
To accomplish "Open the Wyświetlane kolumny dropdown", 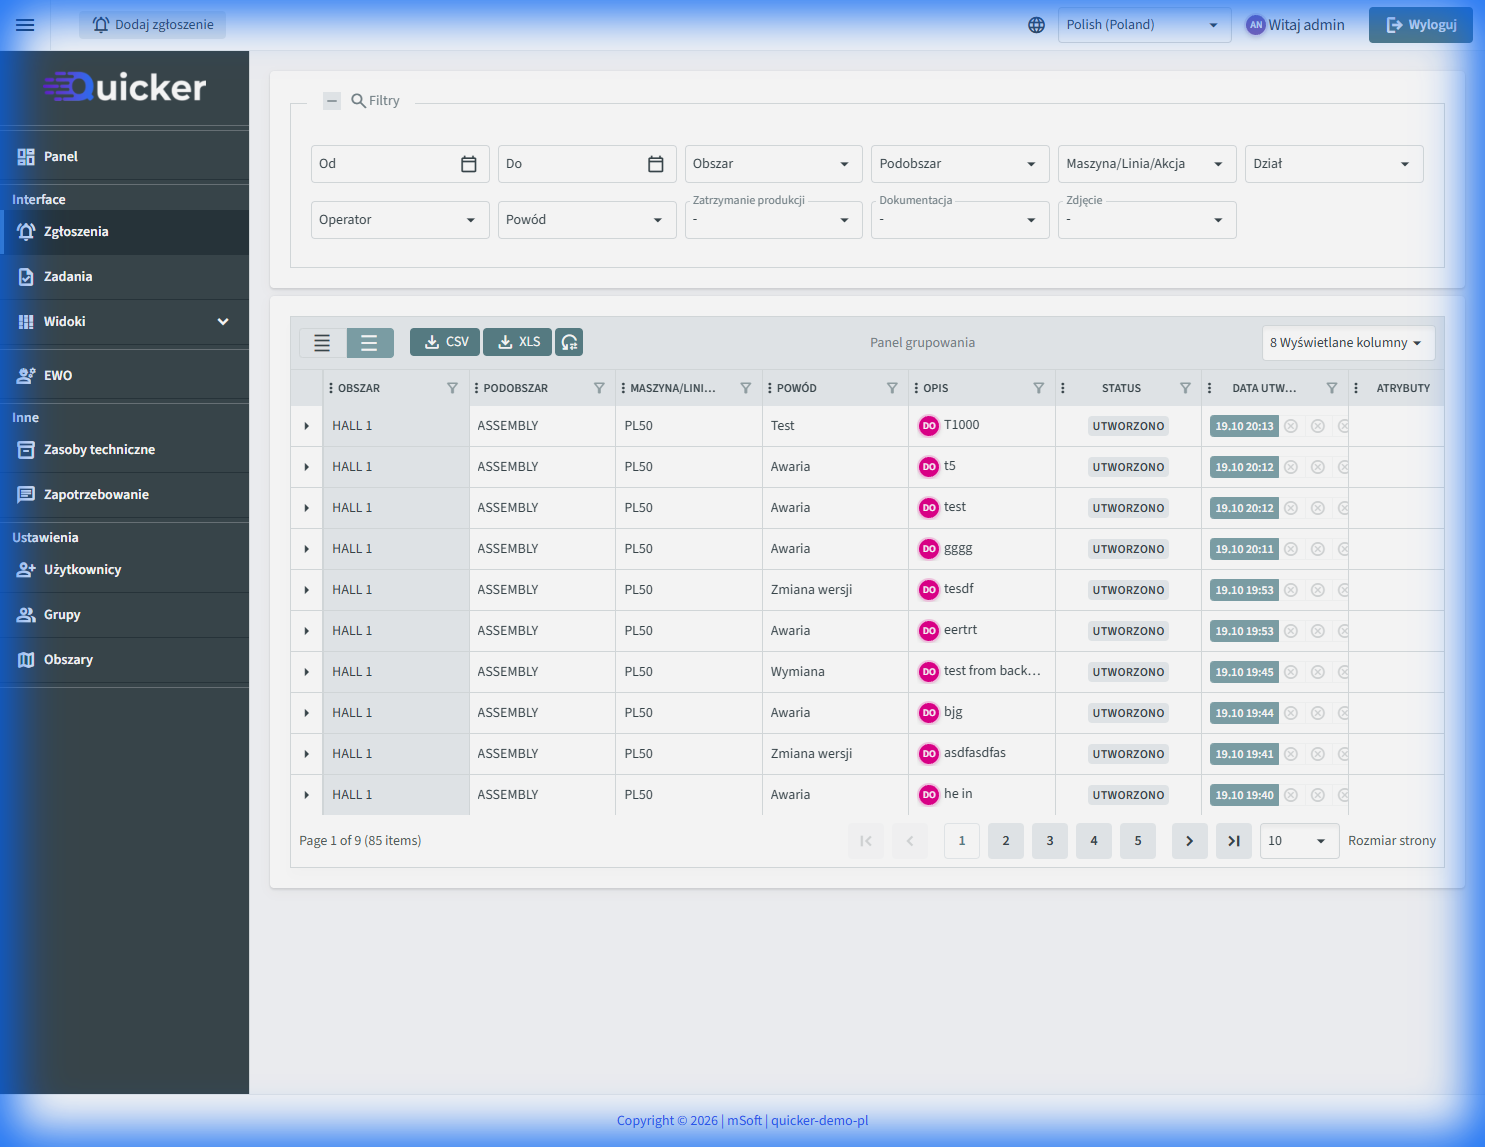I will [1347, 343].
